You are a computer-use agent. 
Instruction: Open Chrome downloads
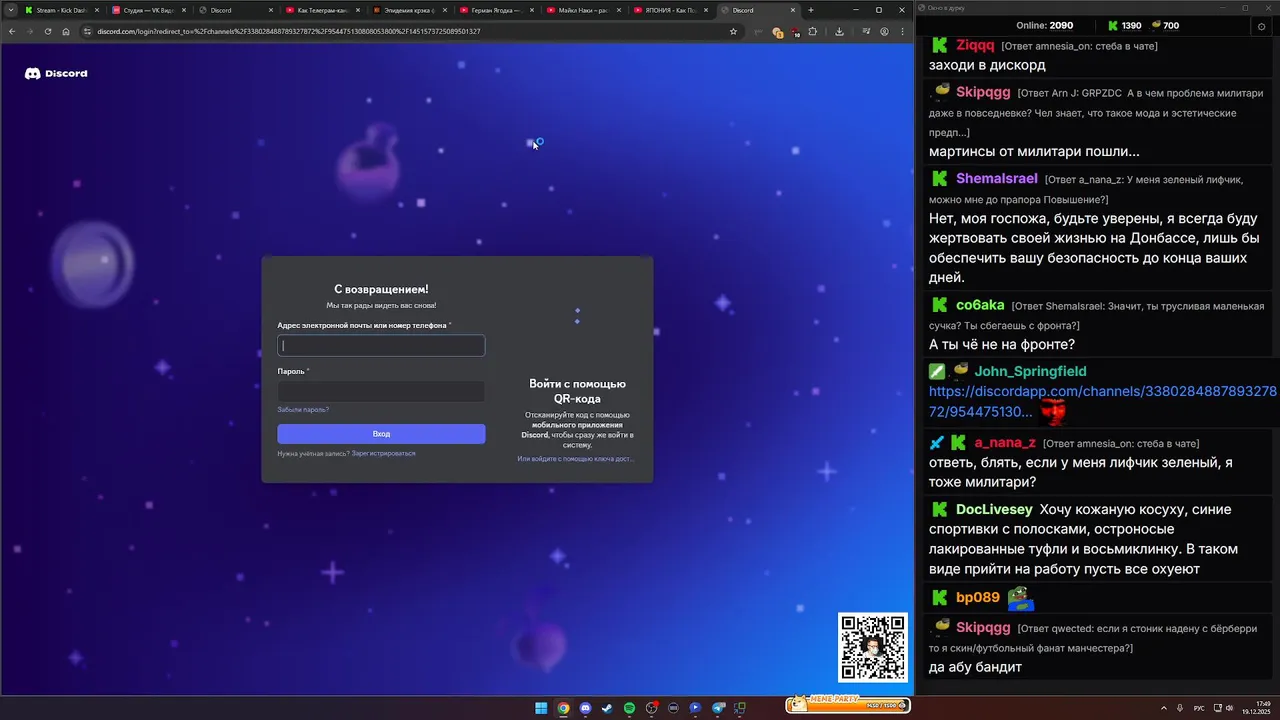(839, 31)
